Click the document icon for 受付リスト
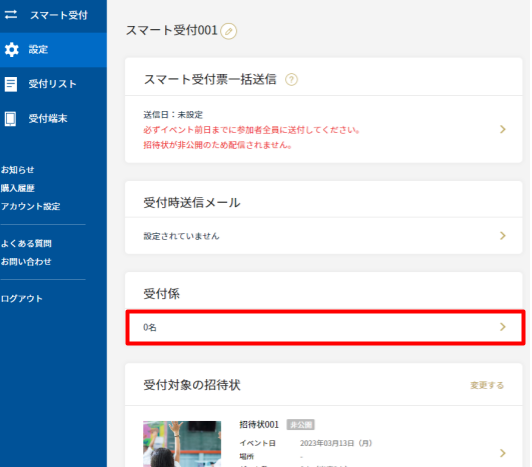 (11, 84)
